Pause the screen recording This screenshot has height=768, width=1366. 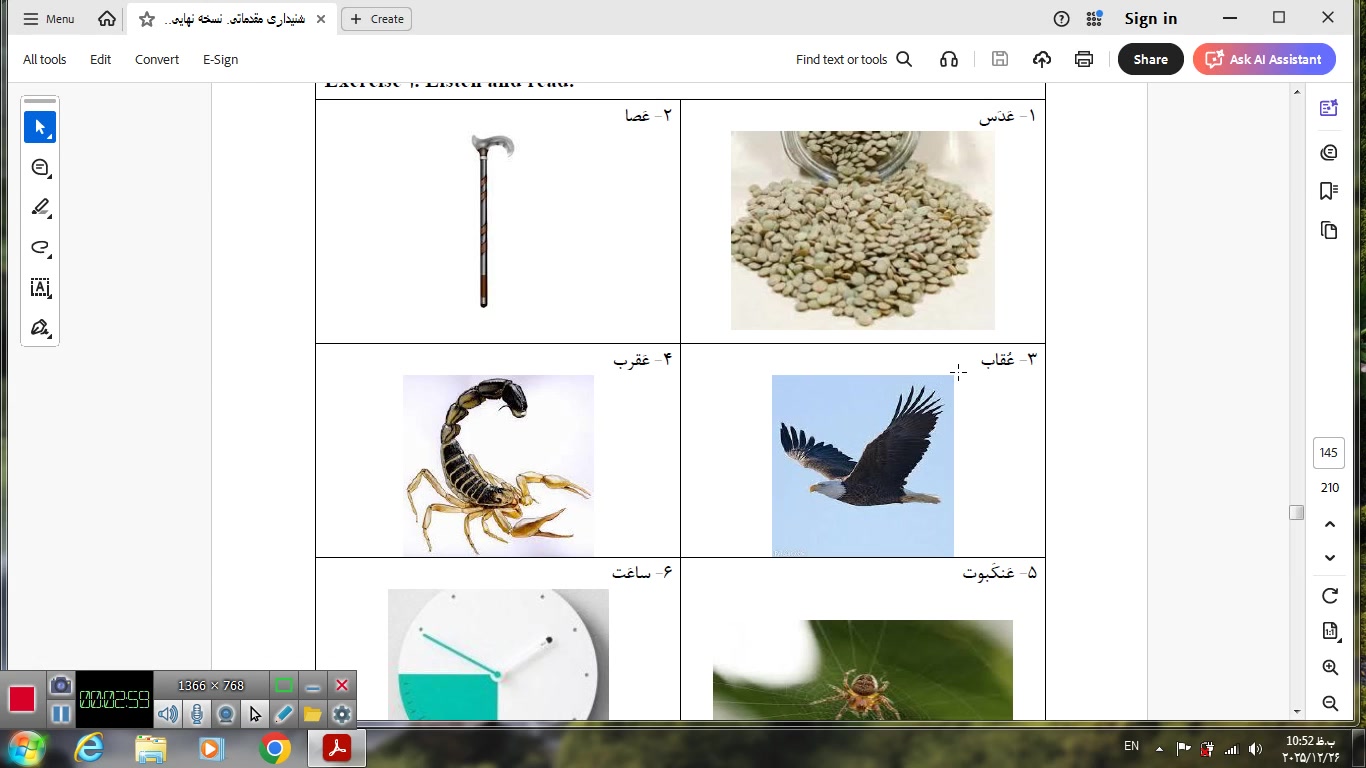[x=60, y=714]
